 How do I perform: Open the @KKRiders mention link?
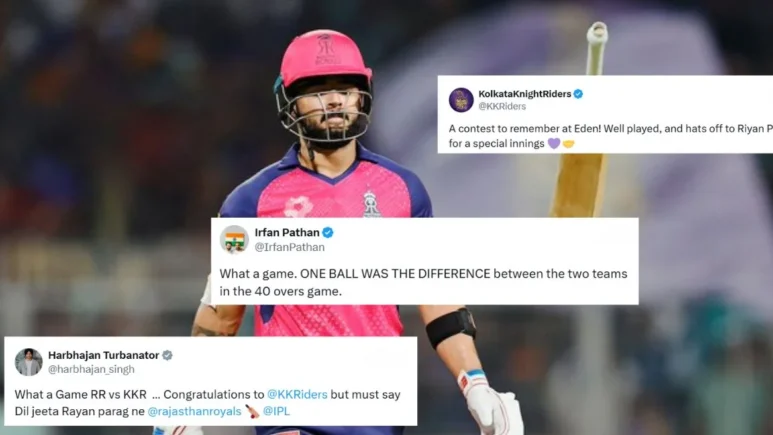pos(297,395)
